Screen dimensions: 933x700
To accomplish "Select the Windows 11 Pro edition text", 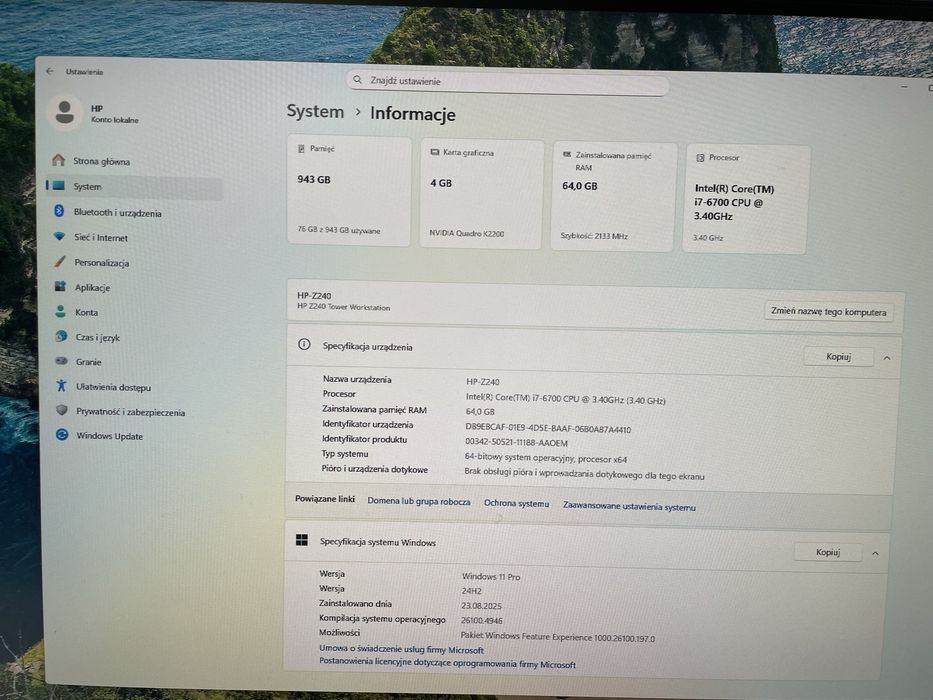I will tap(491, 577).
